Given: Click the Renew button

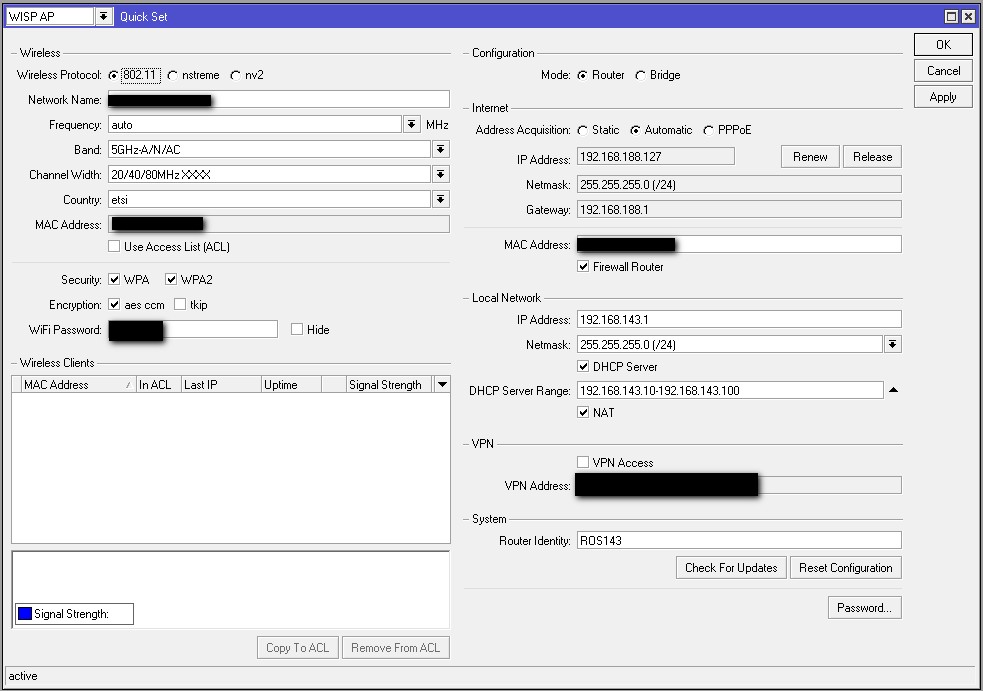Looking at the screenshot, I should [810, 157].
